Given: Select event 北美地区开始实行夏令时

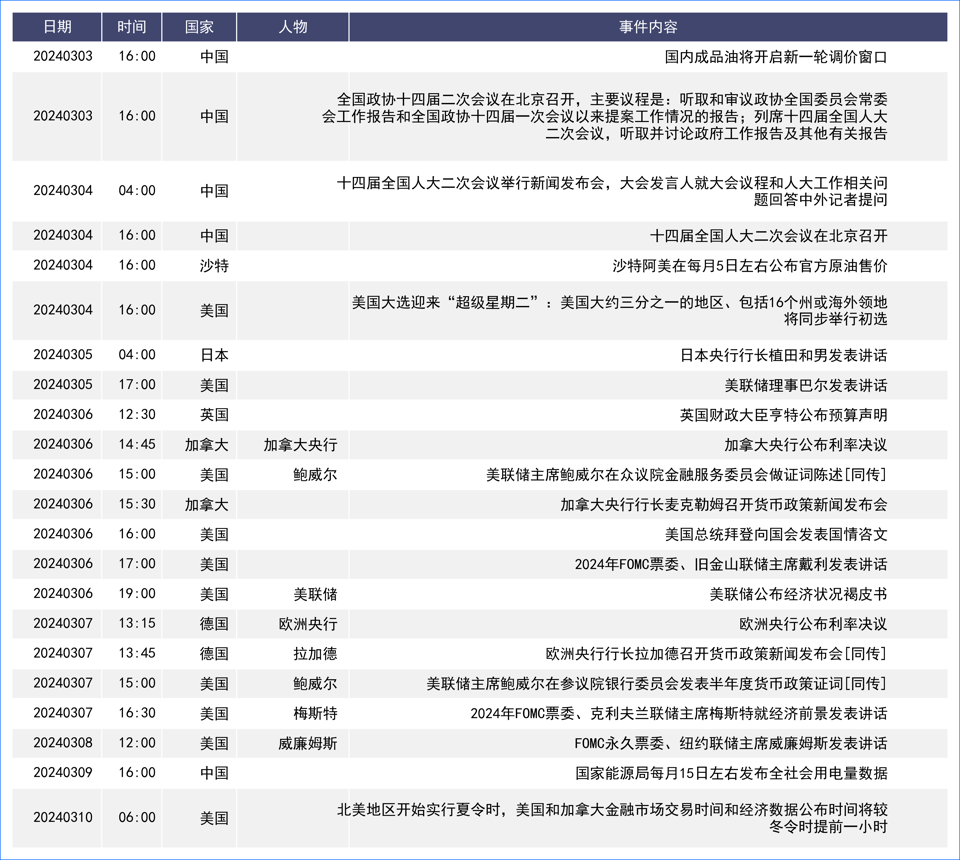Looking at the screenshot, I should point(612,818).
